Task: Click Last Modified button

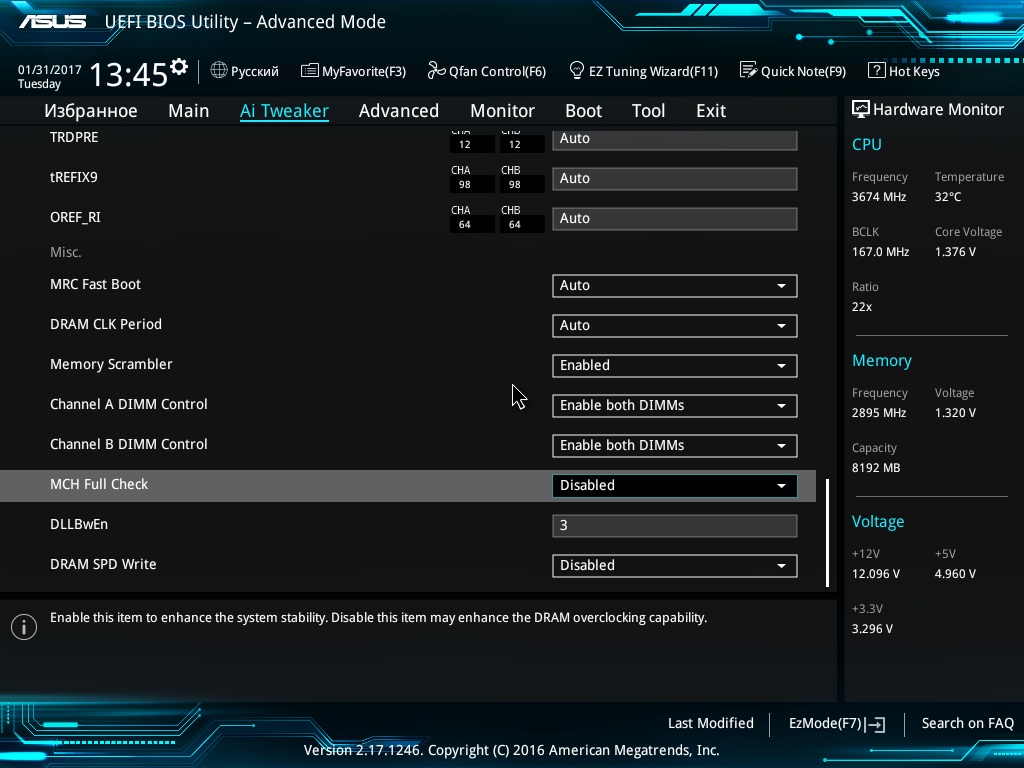Action: click(x=711, y=723)
